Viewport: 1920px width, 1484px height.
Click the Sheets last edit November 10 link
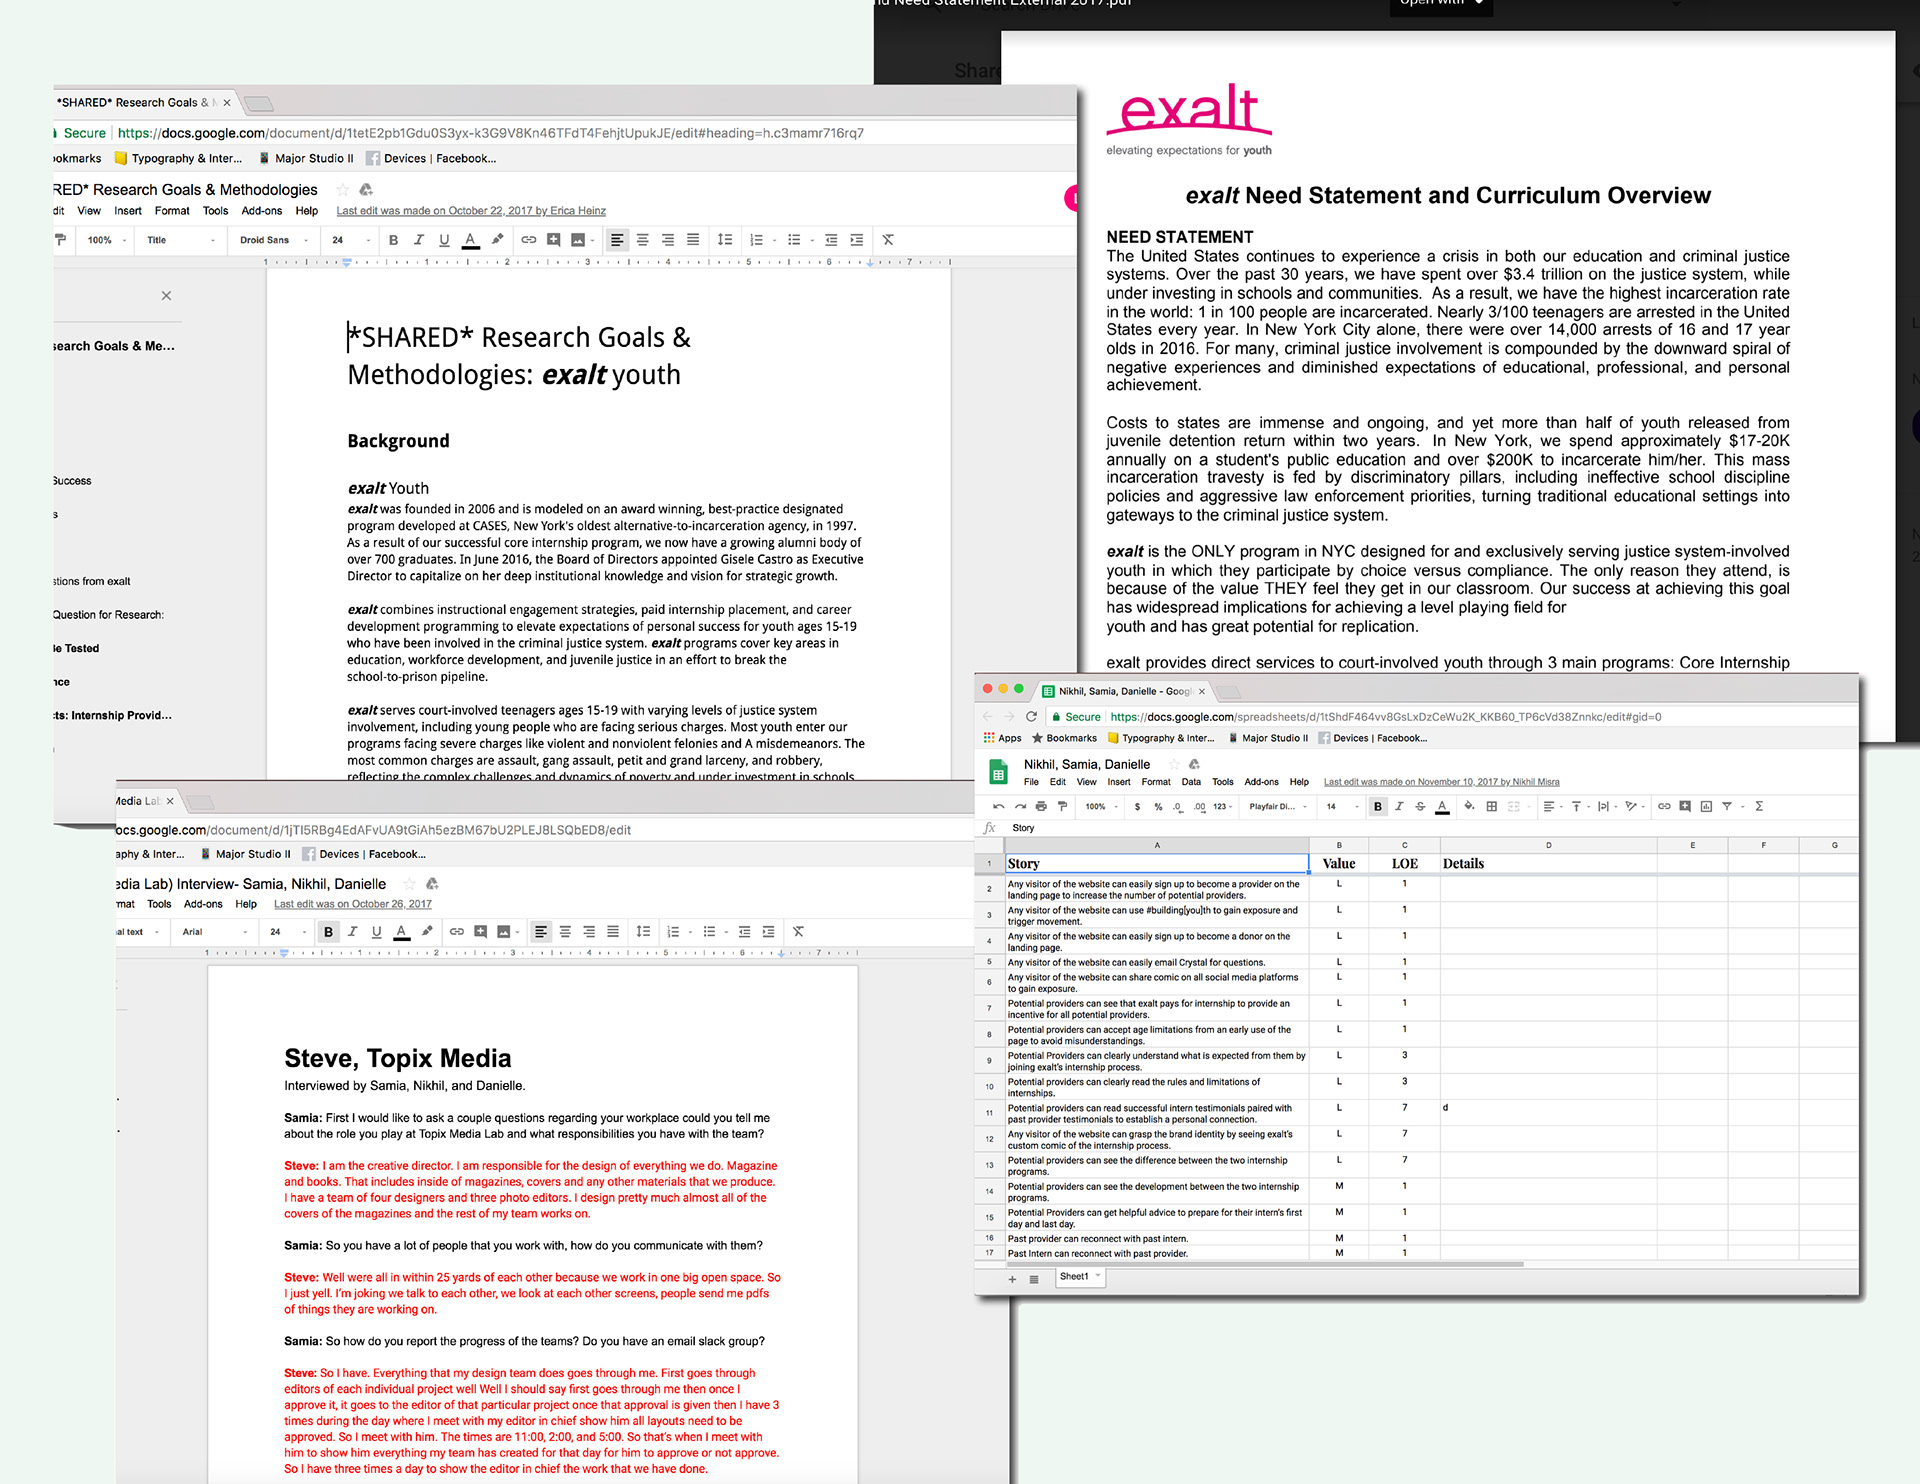[1441, 782]
